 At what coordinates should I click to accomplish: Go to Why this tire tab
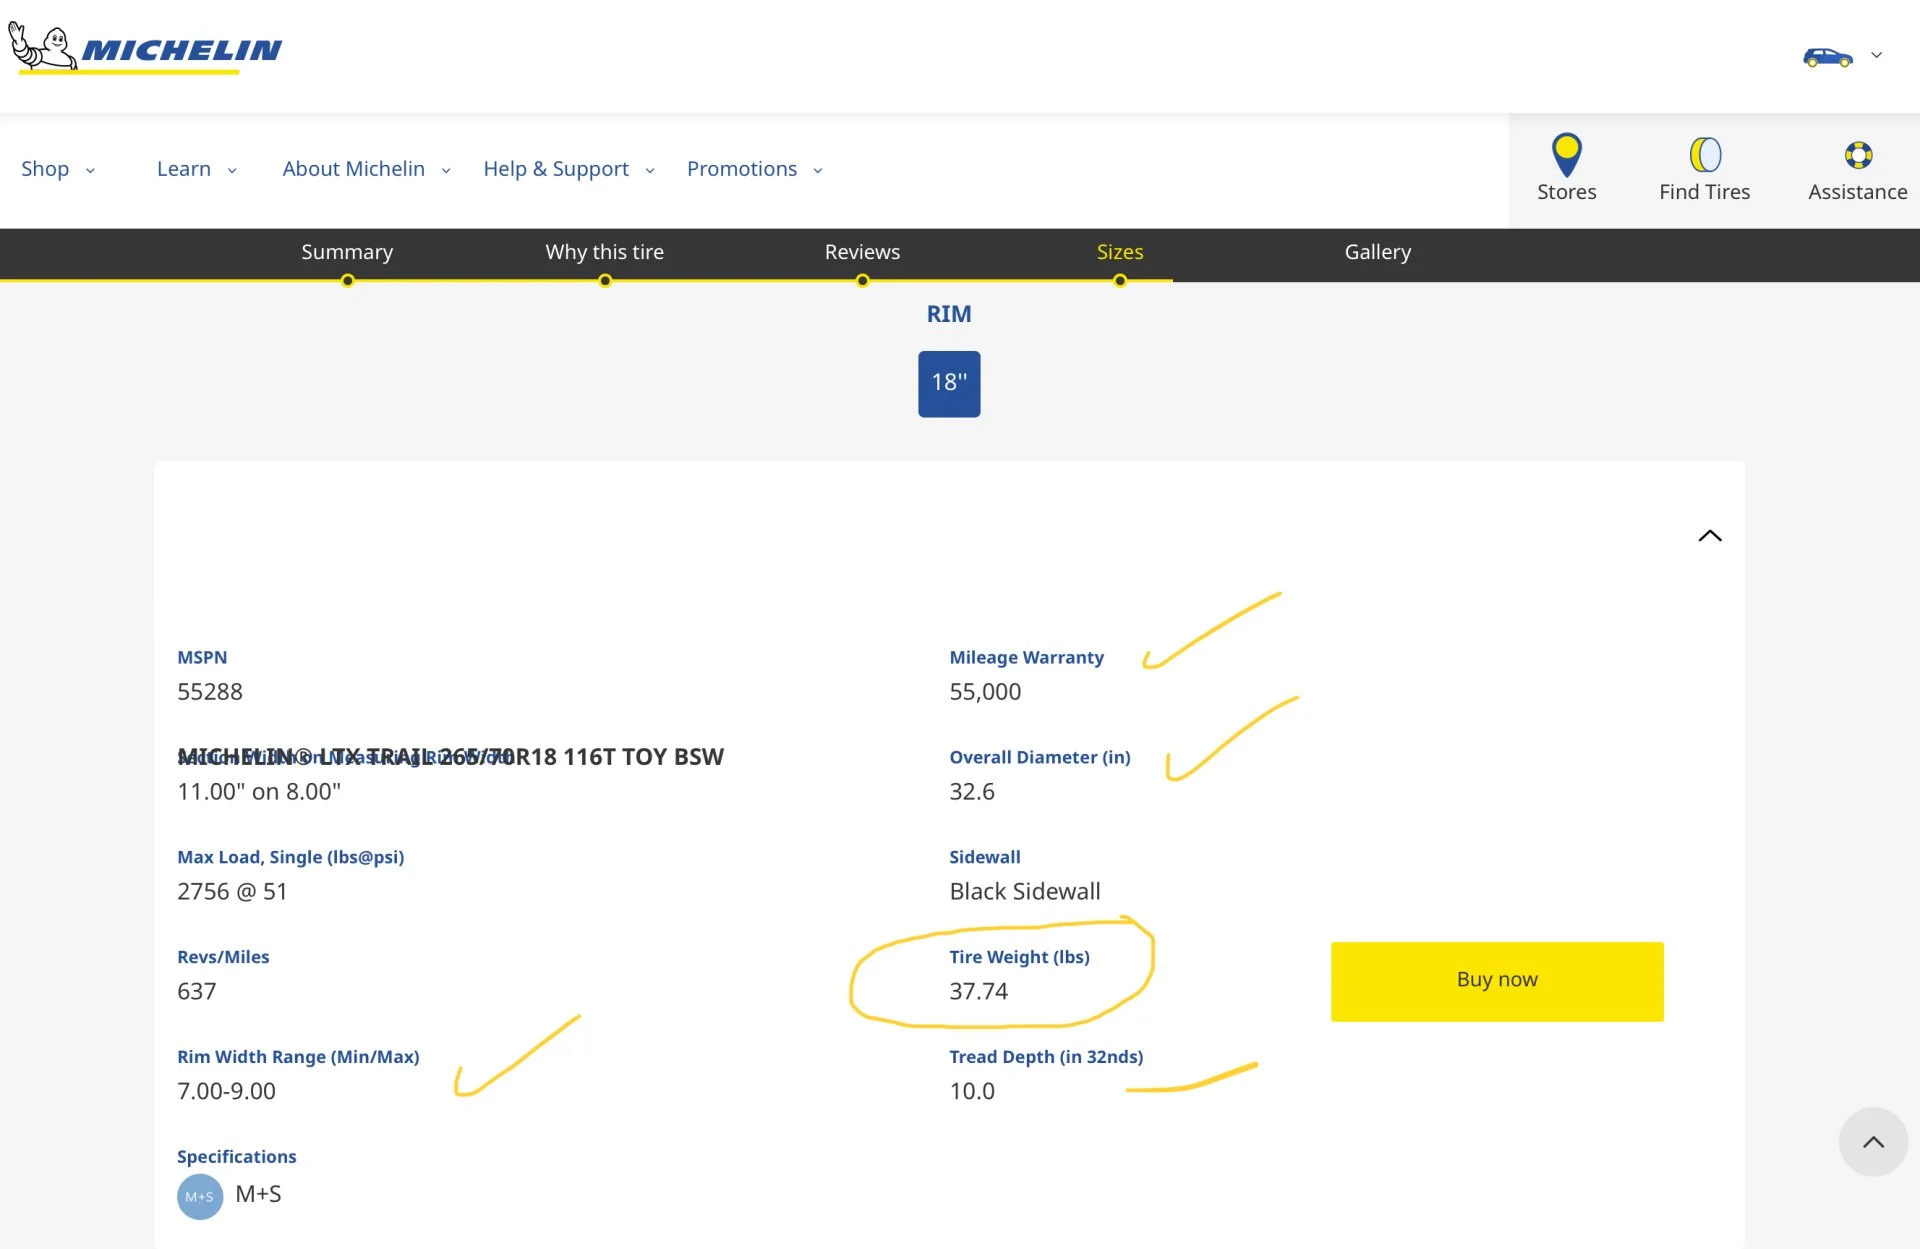point(604,252)
